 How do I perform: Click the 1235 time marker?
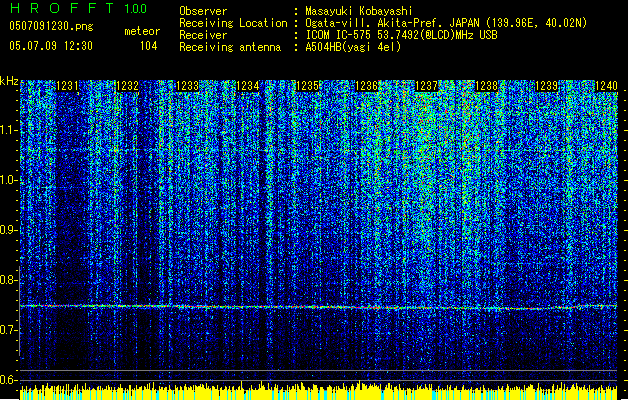(x=307, y=86)
